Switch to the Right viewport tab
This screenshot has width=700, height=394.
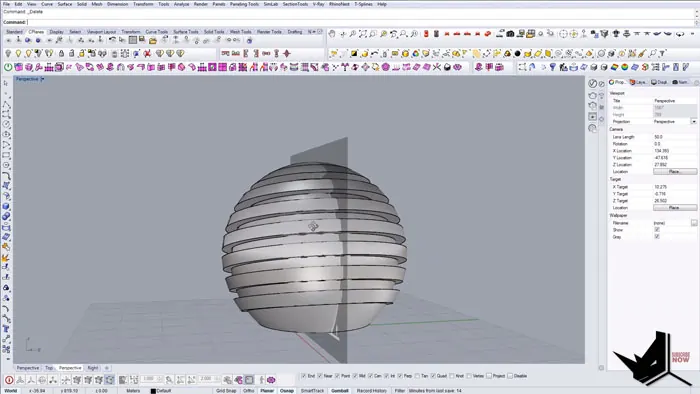point(92,368)
